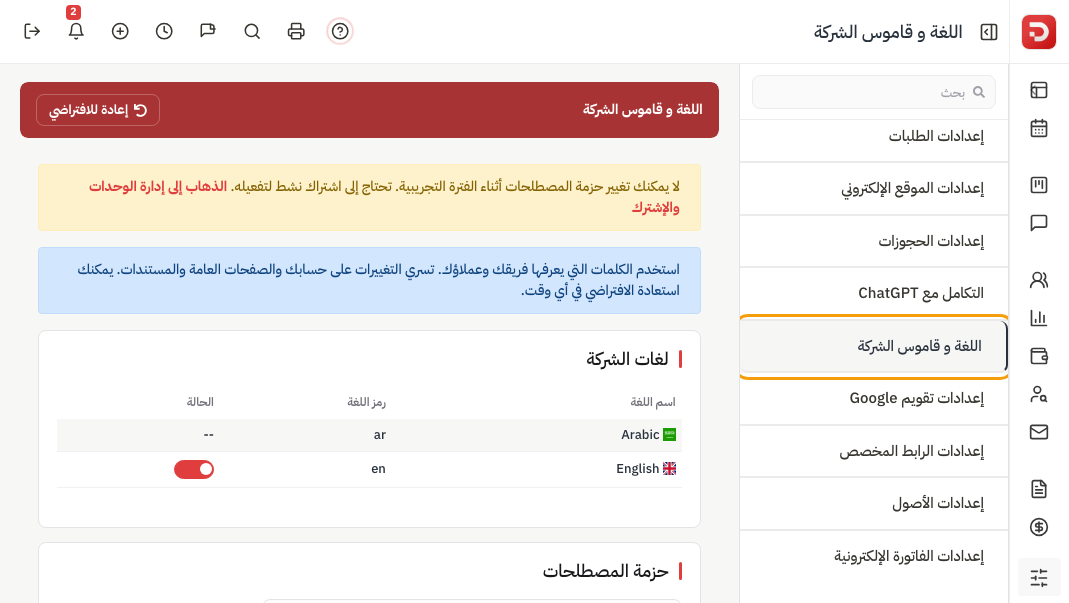Collapse the sidebar panel toggle icon
1069x603 pixels.
click(x=989, y=32)
